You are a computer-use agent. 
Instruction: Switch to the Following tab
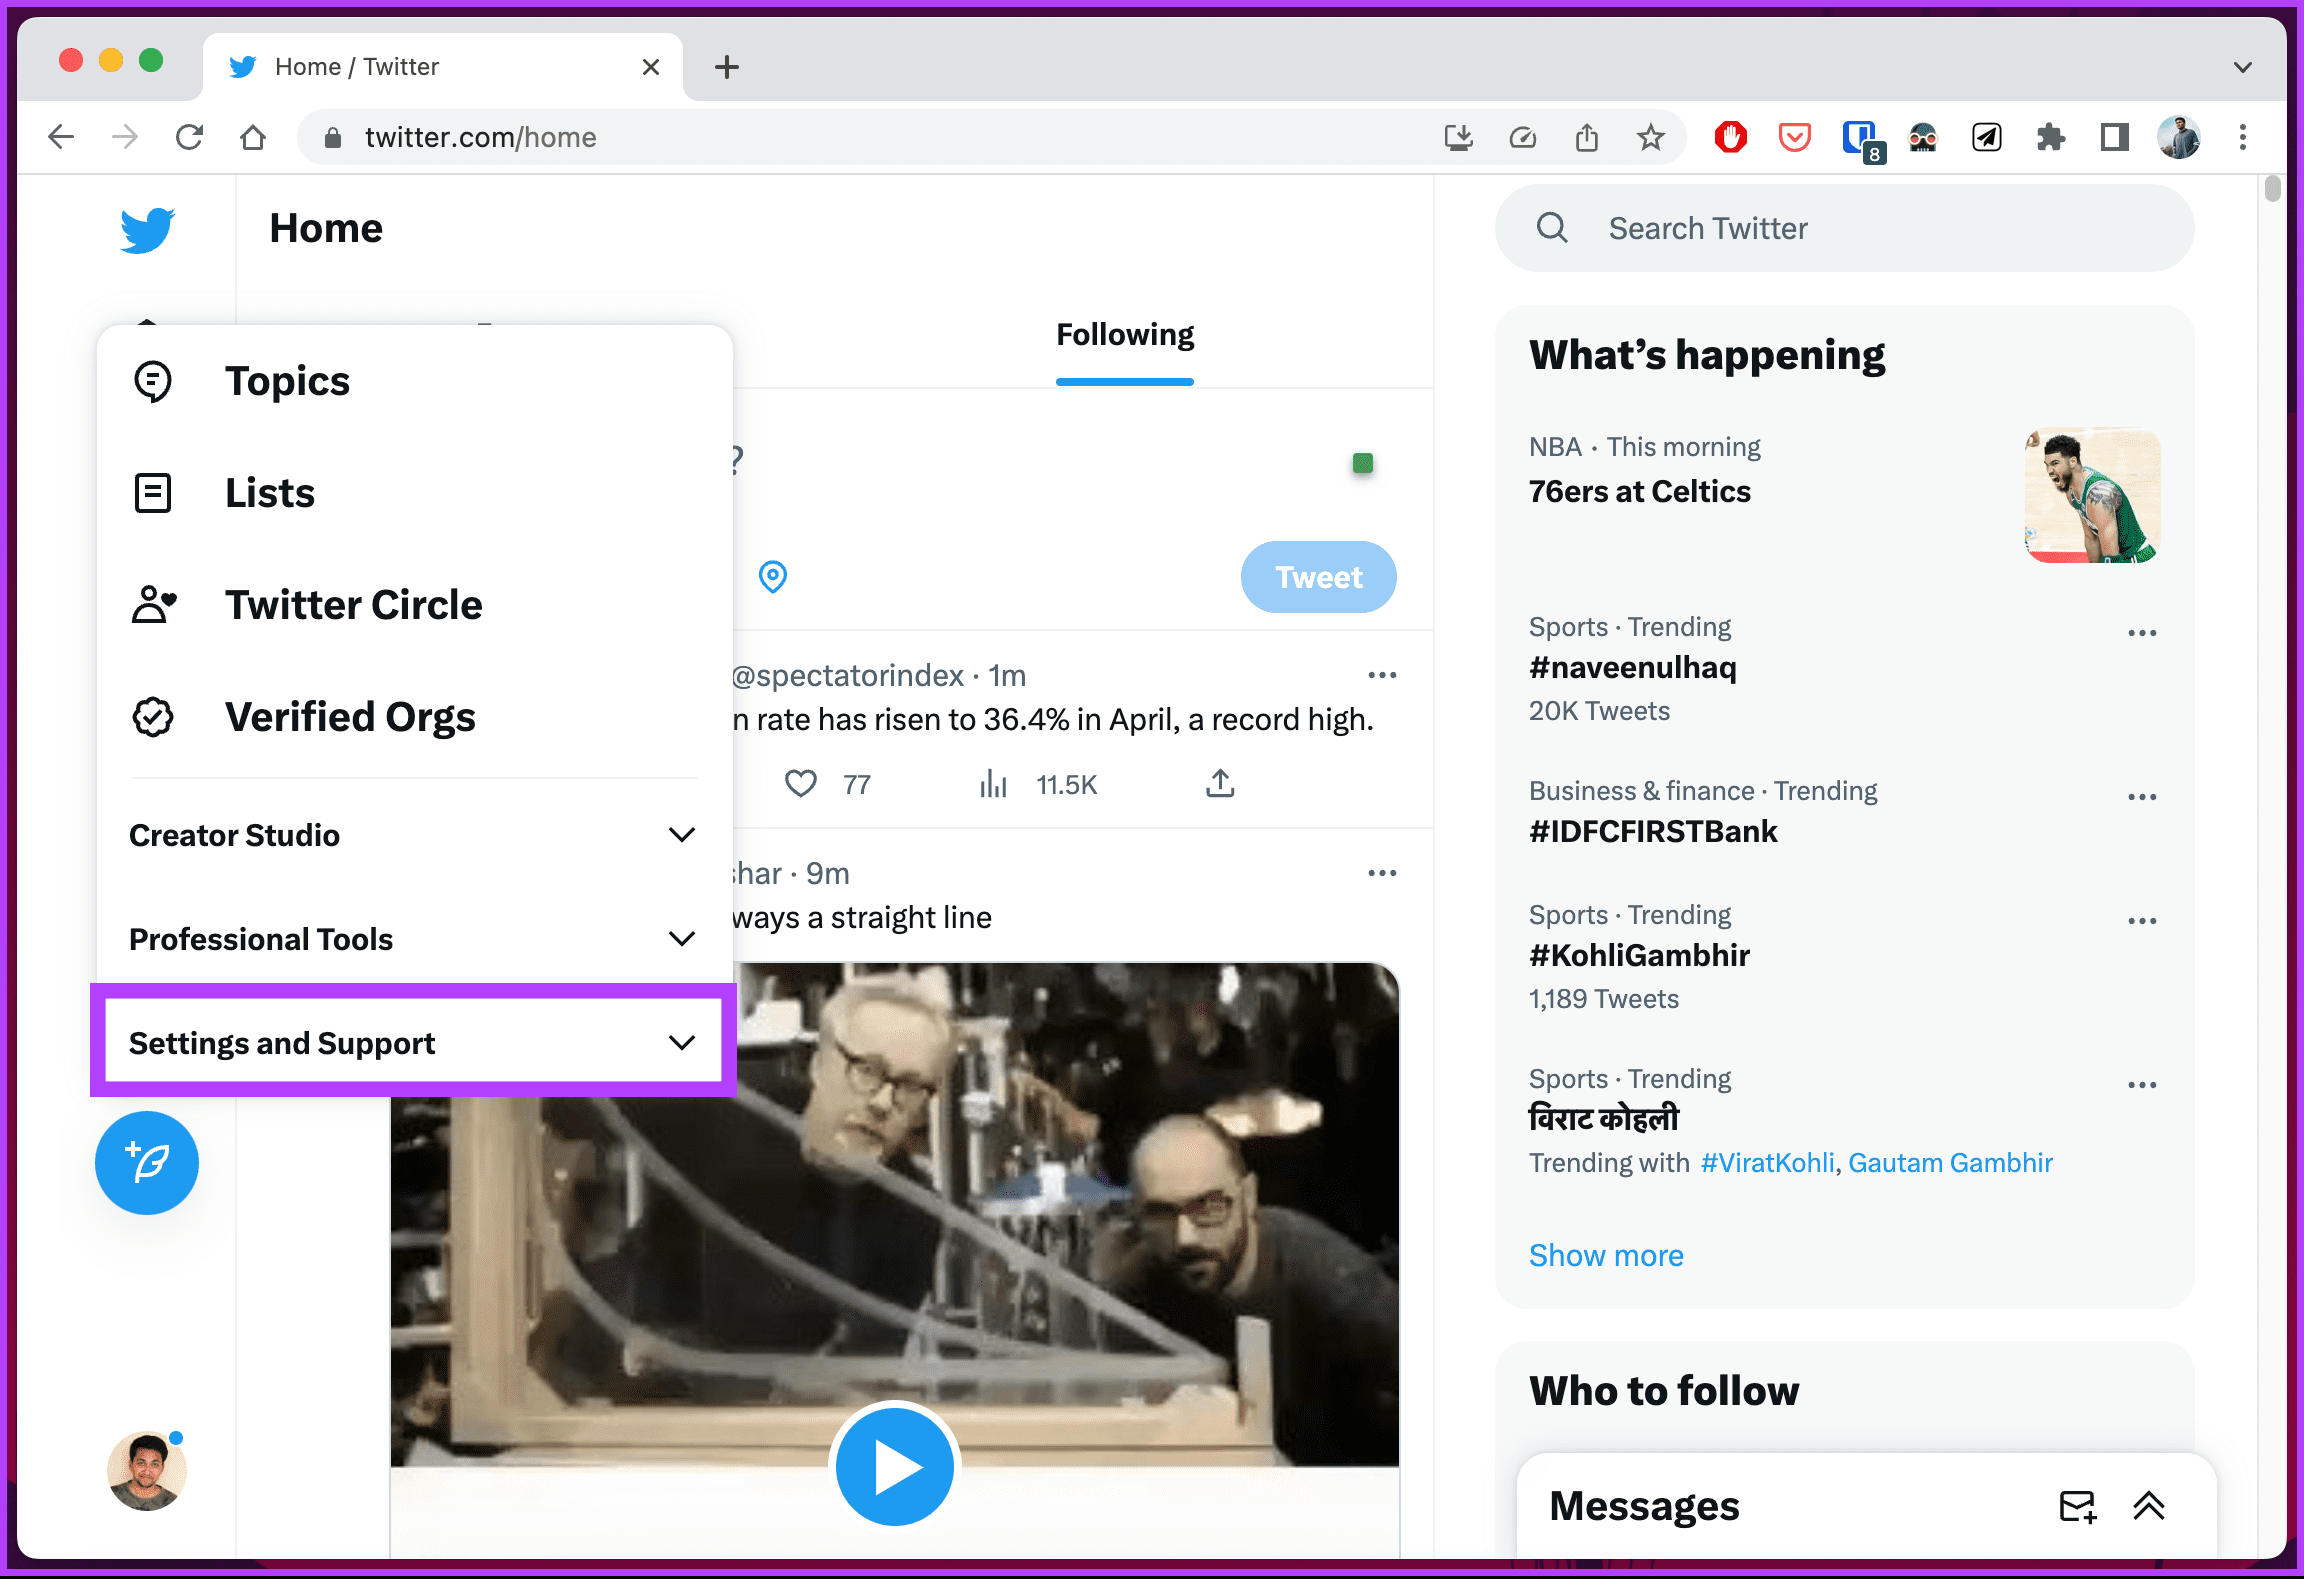point(1124,335)
